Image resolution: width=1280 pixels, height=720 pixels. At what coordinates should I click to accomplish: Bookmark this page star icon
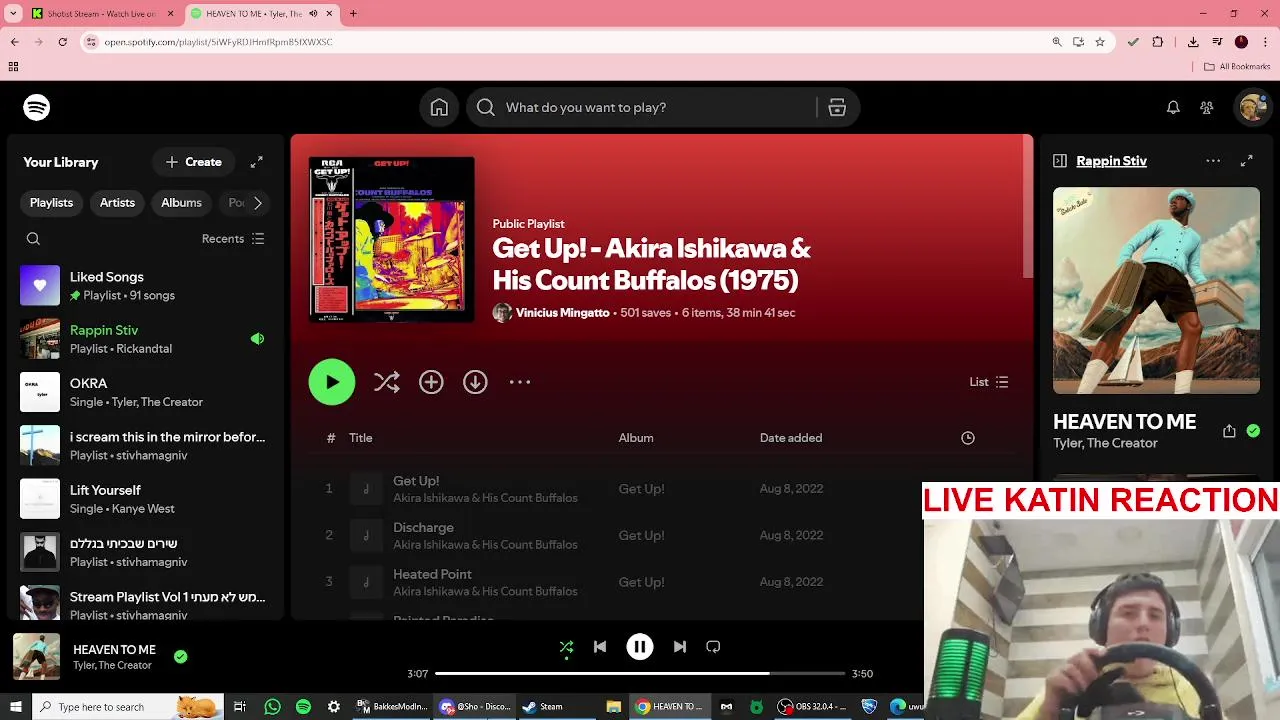click(1100, 42)
